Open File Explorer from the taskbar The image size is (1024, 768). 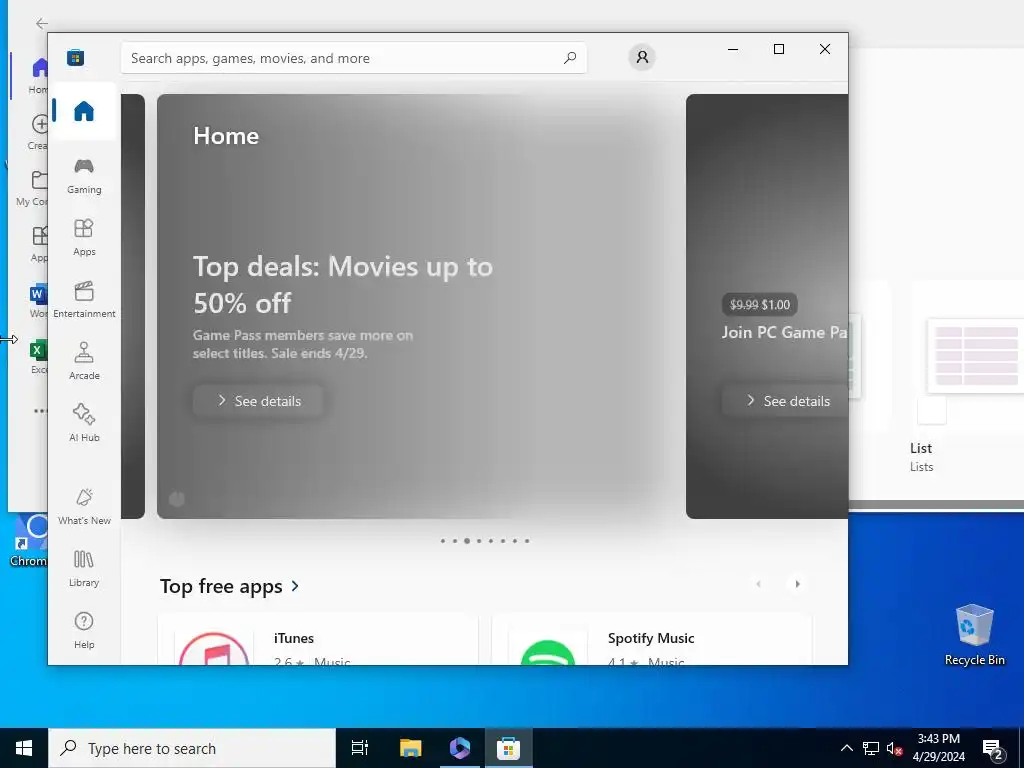coord(410,748)
